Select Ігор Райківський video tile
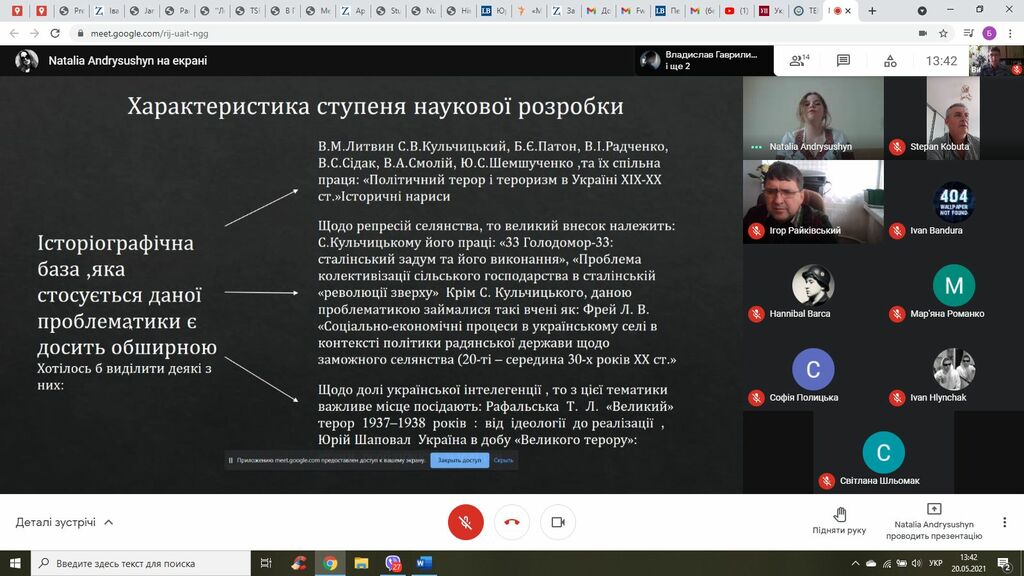 (812, 201)
